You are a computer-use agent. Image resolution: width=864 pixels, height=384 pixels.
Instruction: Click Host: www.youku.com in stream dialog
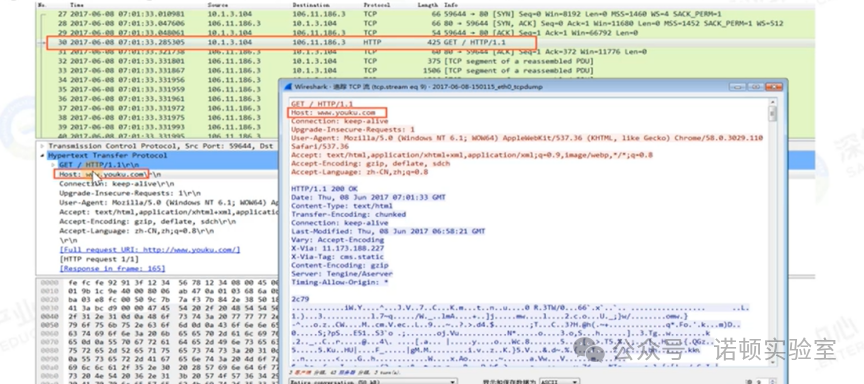click(333, 112)
